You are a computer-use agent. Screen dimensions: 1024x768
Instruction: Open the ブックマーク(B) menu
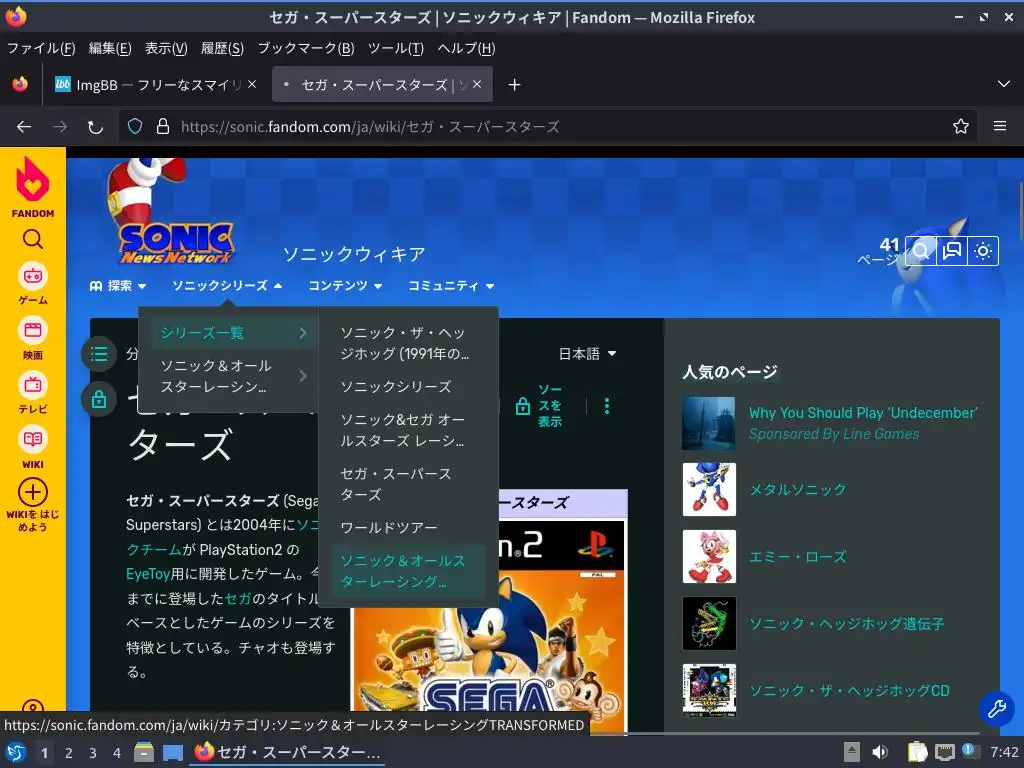tap(306, 48)
